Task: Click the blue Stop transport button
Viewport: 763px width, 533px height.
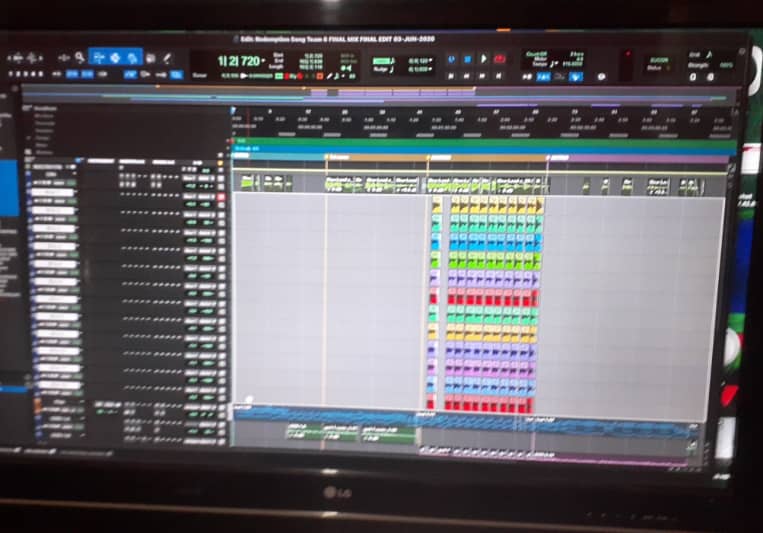Action: click(x=467, y=59)
